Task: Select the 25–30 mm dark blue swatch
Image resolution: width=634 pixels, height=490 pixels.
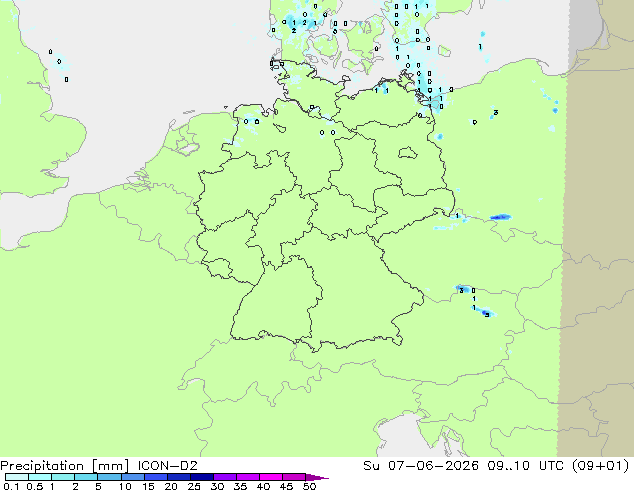Action: tap(201, 477)
